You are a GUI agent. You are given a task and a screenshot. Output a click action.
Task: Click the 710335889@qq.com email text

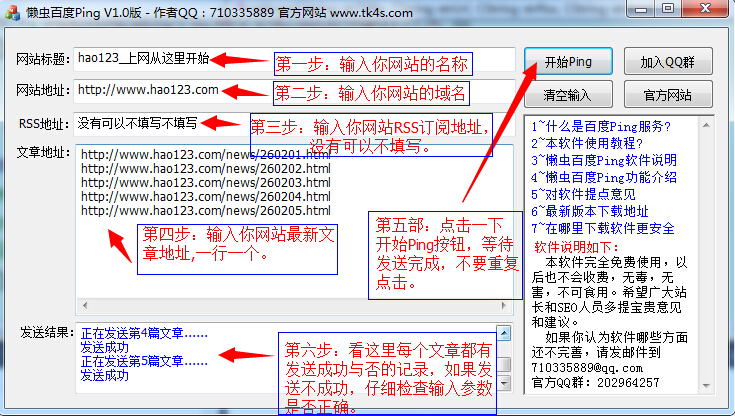(x=587, y=368)
